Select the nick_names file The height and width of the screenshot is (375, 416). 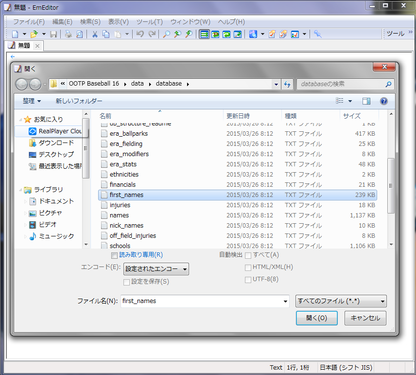point(126,226)
